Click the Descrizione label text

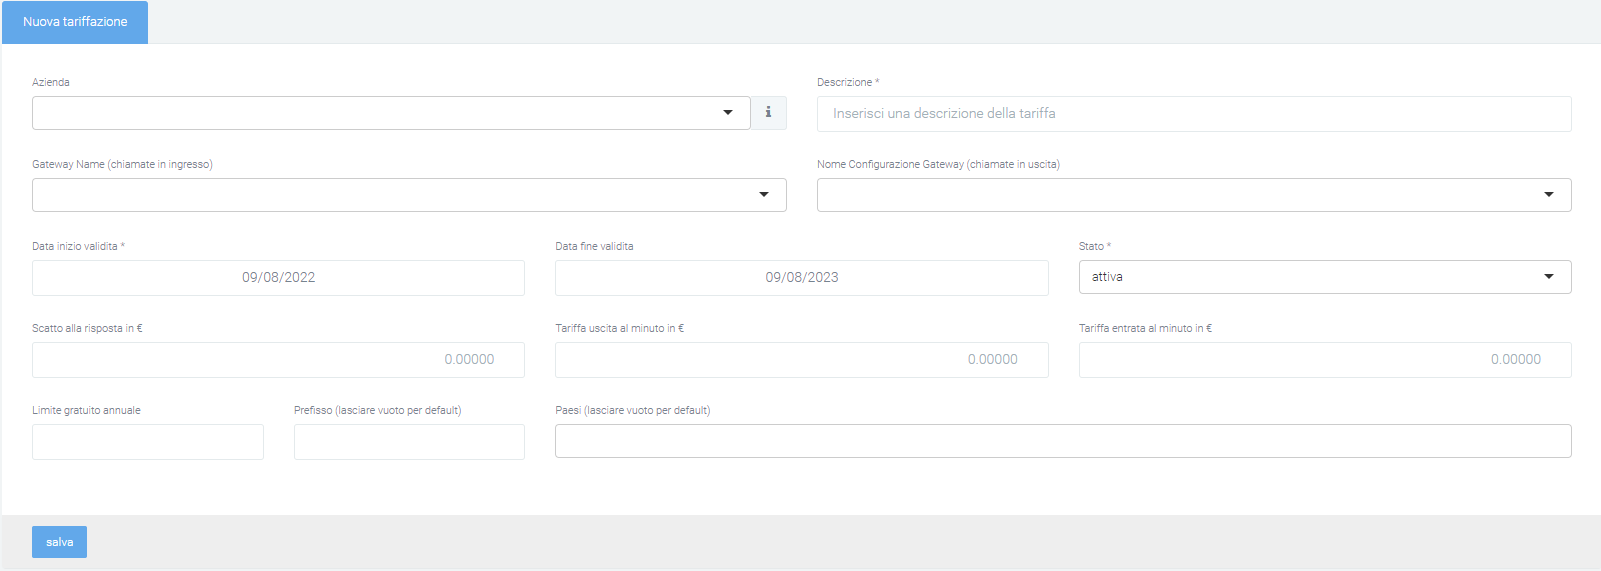(x=844, y=82)
